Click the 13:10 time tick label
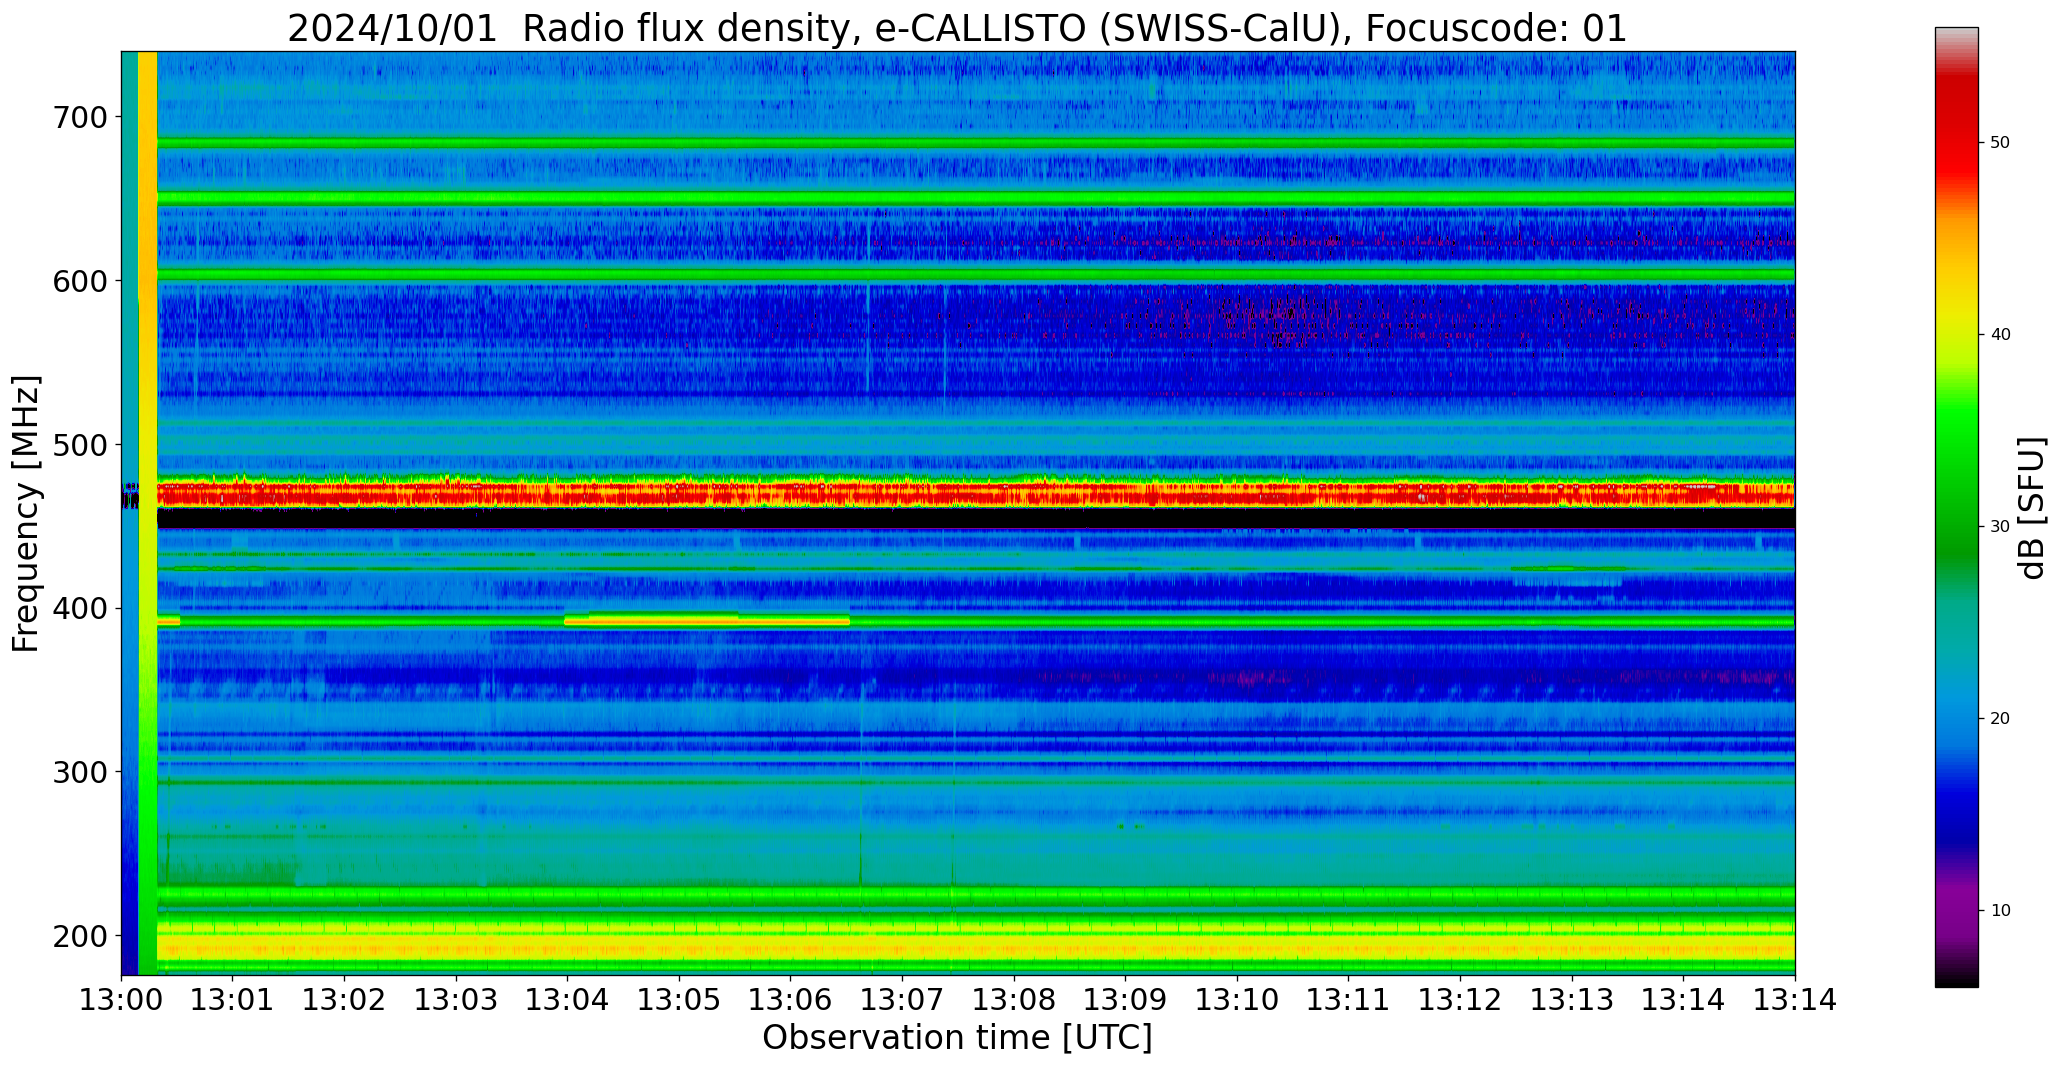Screen dimensions: 2062x1067 pos(1237,1000)
